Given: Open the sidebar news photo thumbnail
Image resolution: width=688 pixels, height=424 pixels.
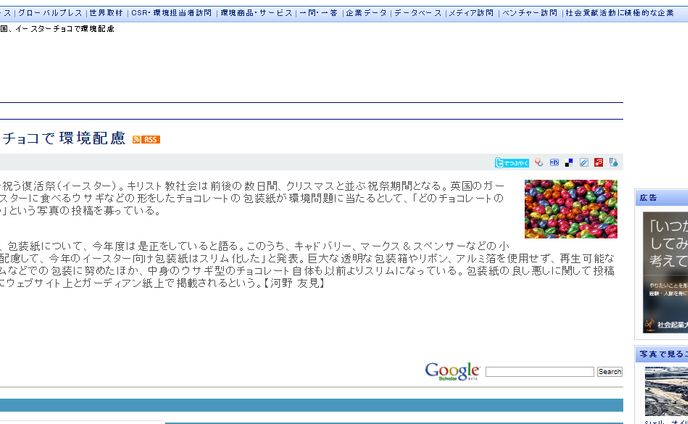Looking at the screenshot, I should [x=666, y=391].
